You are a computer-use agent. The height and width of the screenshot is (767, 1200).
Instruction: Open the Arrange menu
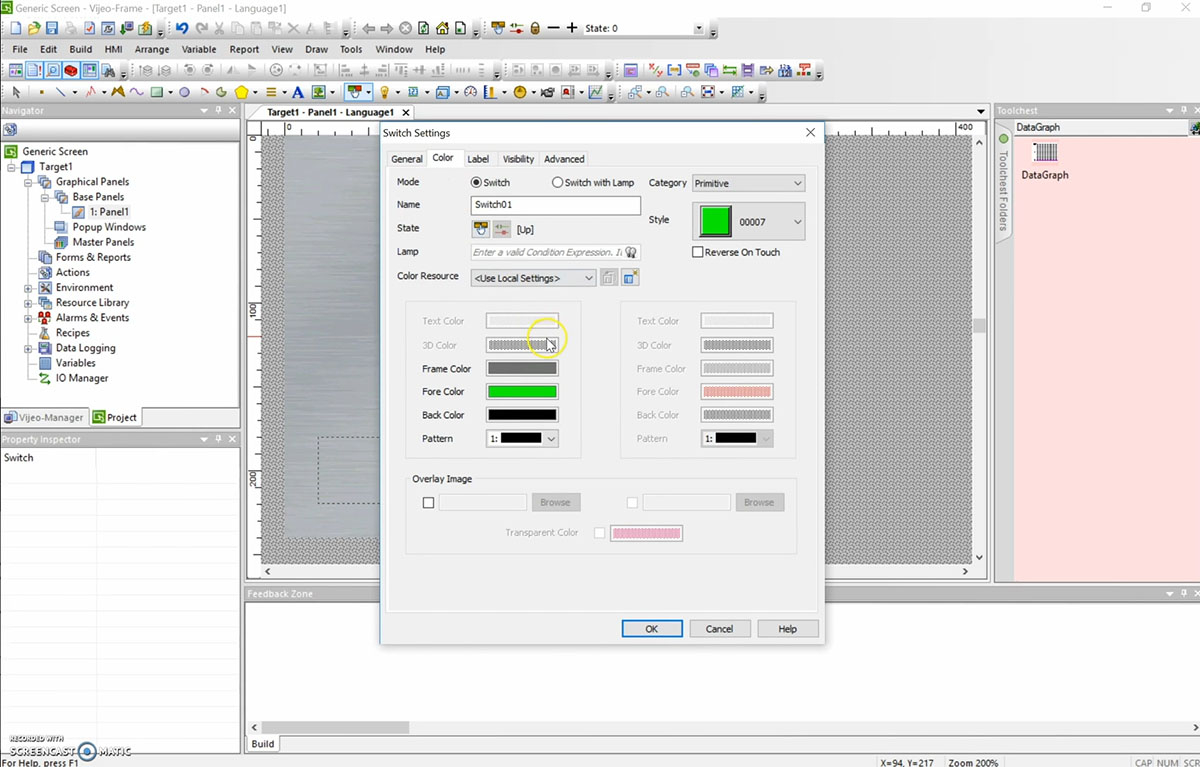[x=152, y=49]
